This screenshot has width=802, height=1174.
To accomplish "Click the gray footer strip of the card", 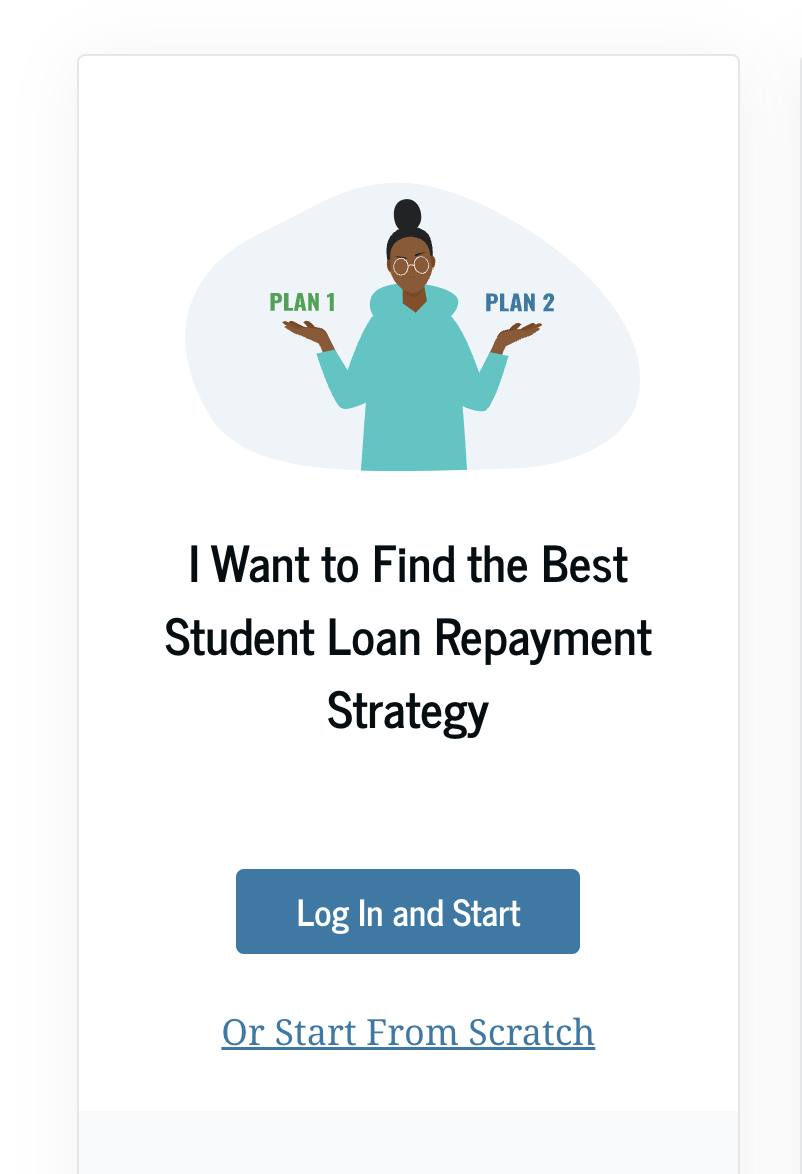I will point(408,1142).
